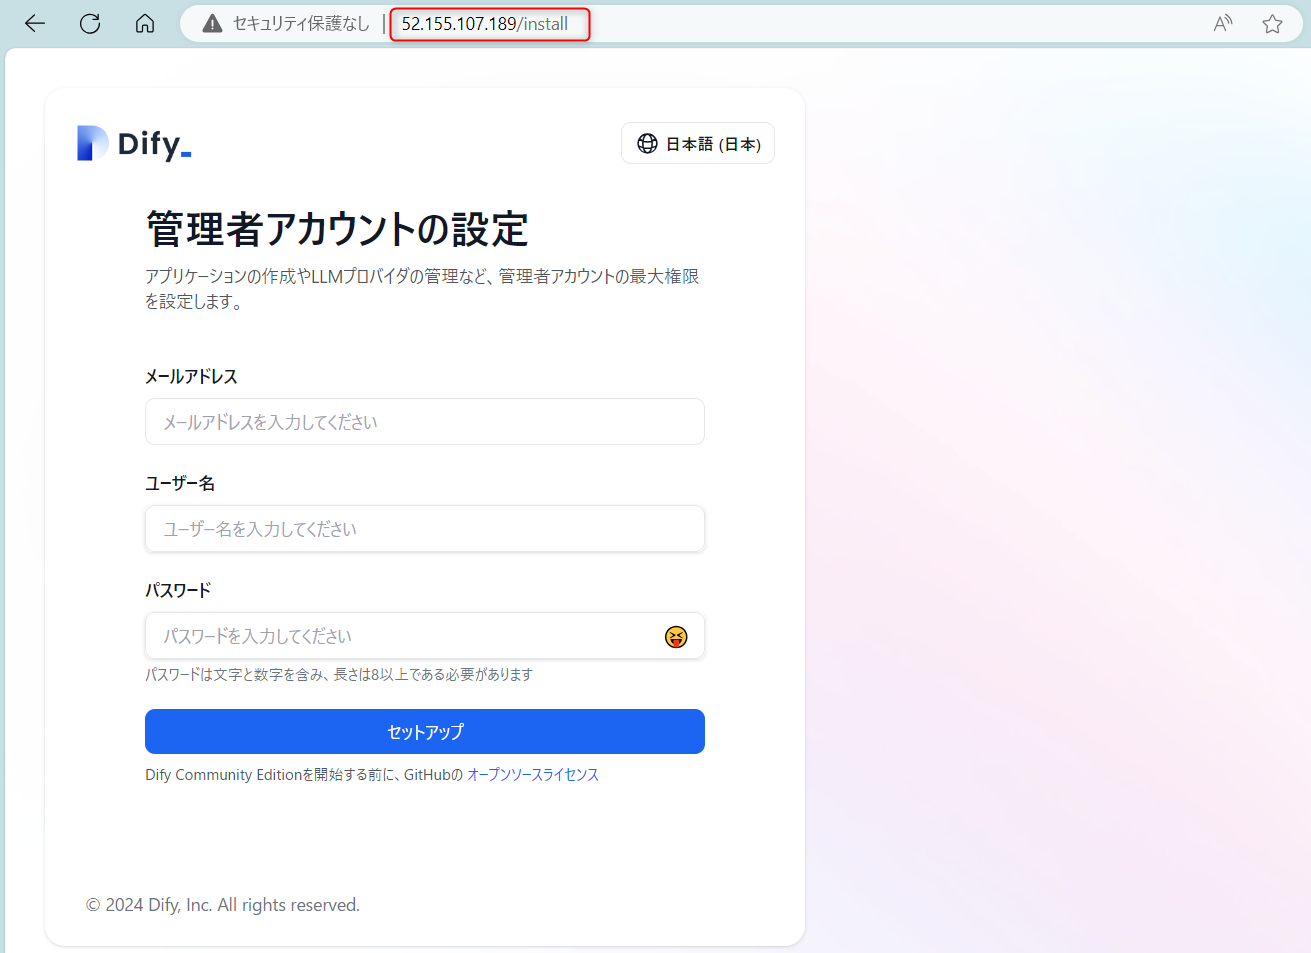Image resolution: width=1311 pixels, height=953 pixels.
Task: Toggle password visibility with the emoji icon
Action: 676,636
